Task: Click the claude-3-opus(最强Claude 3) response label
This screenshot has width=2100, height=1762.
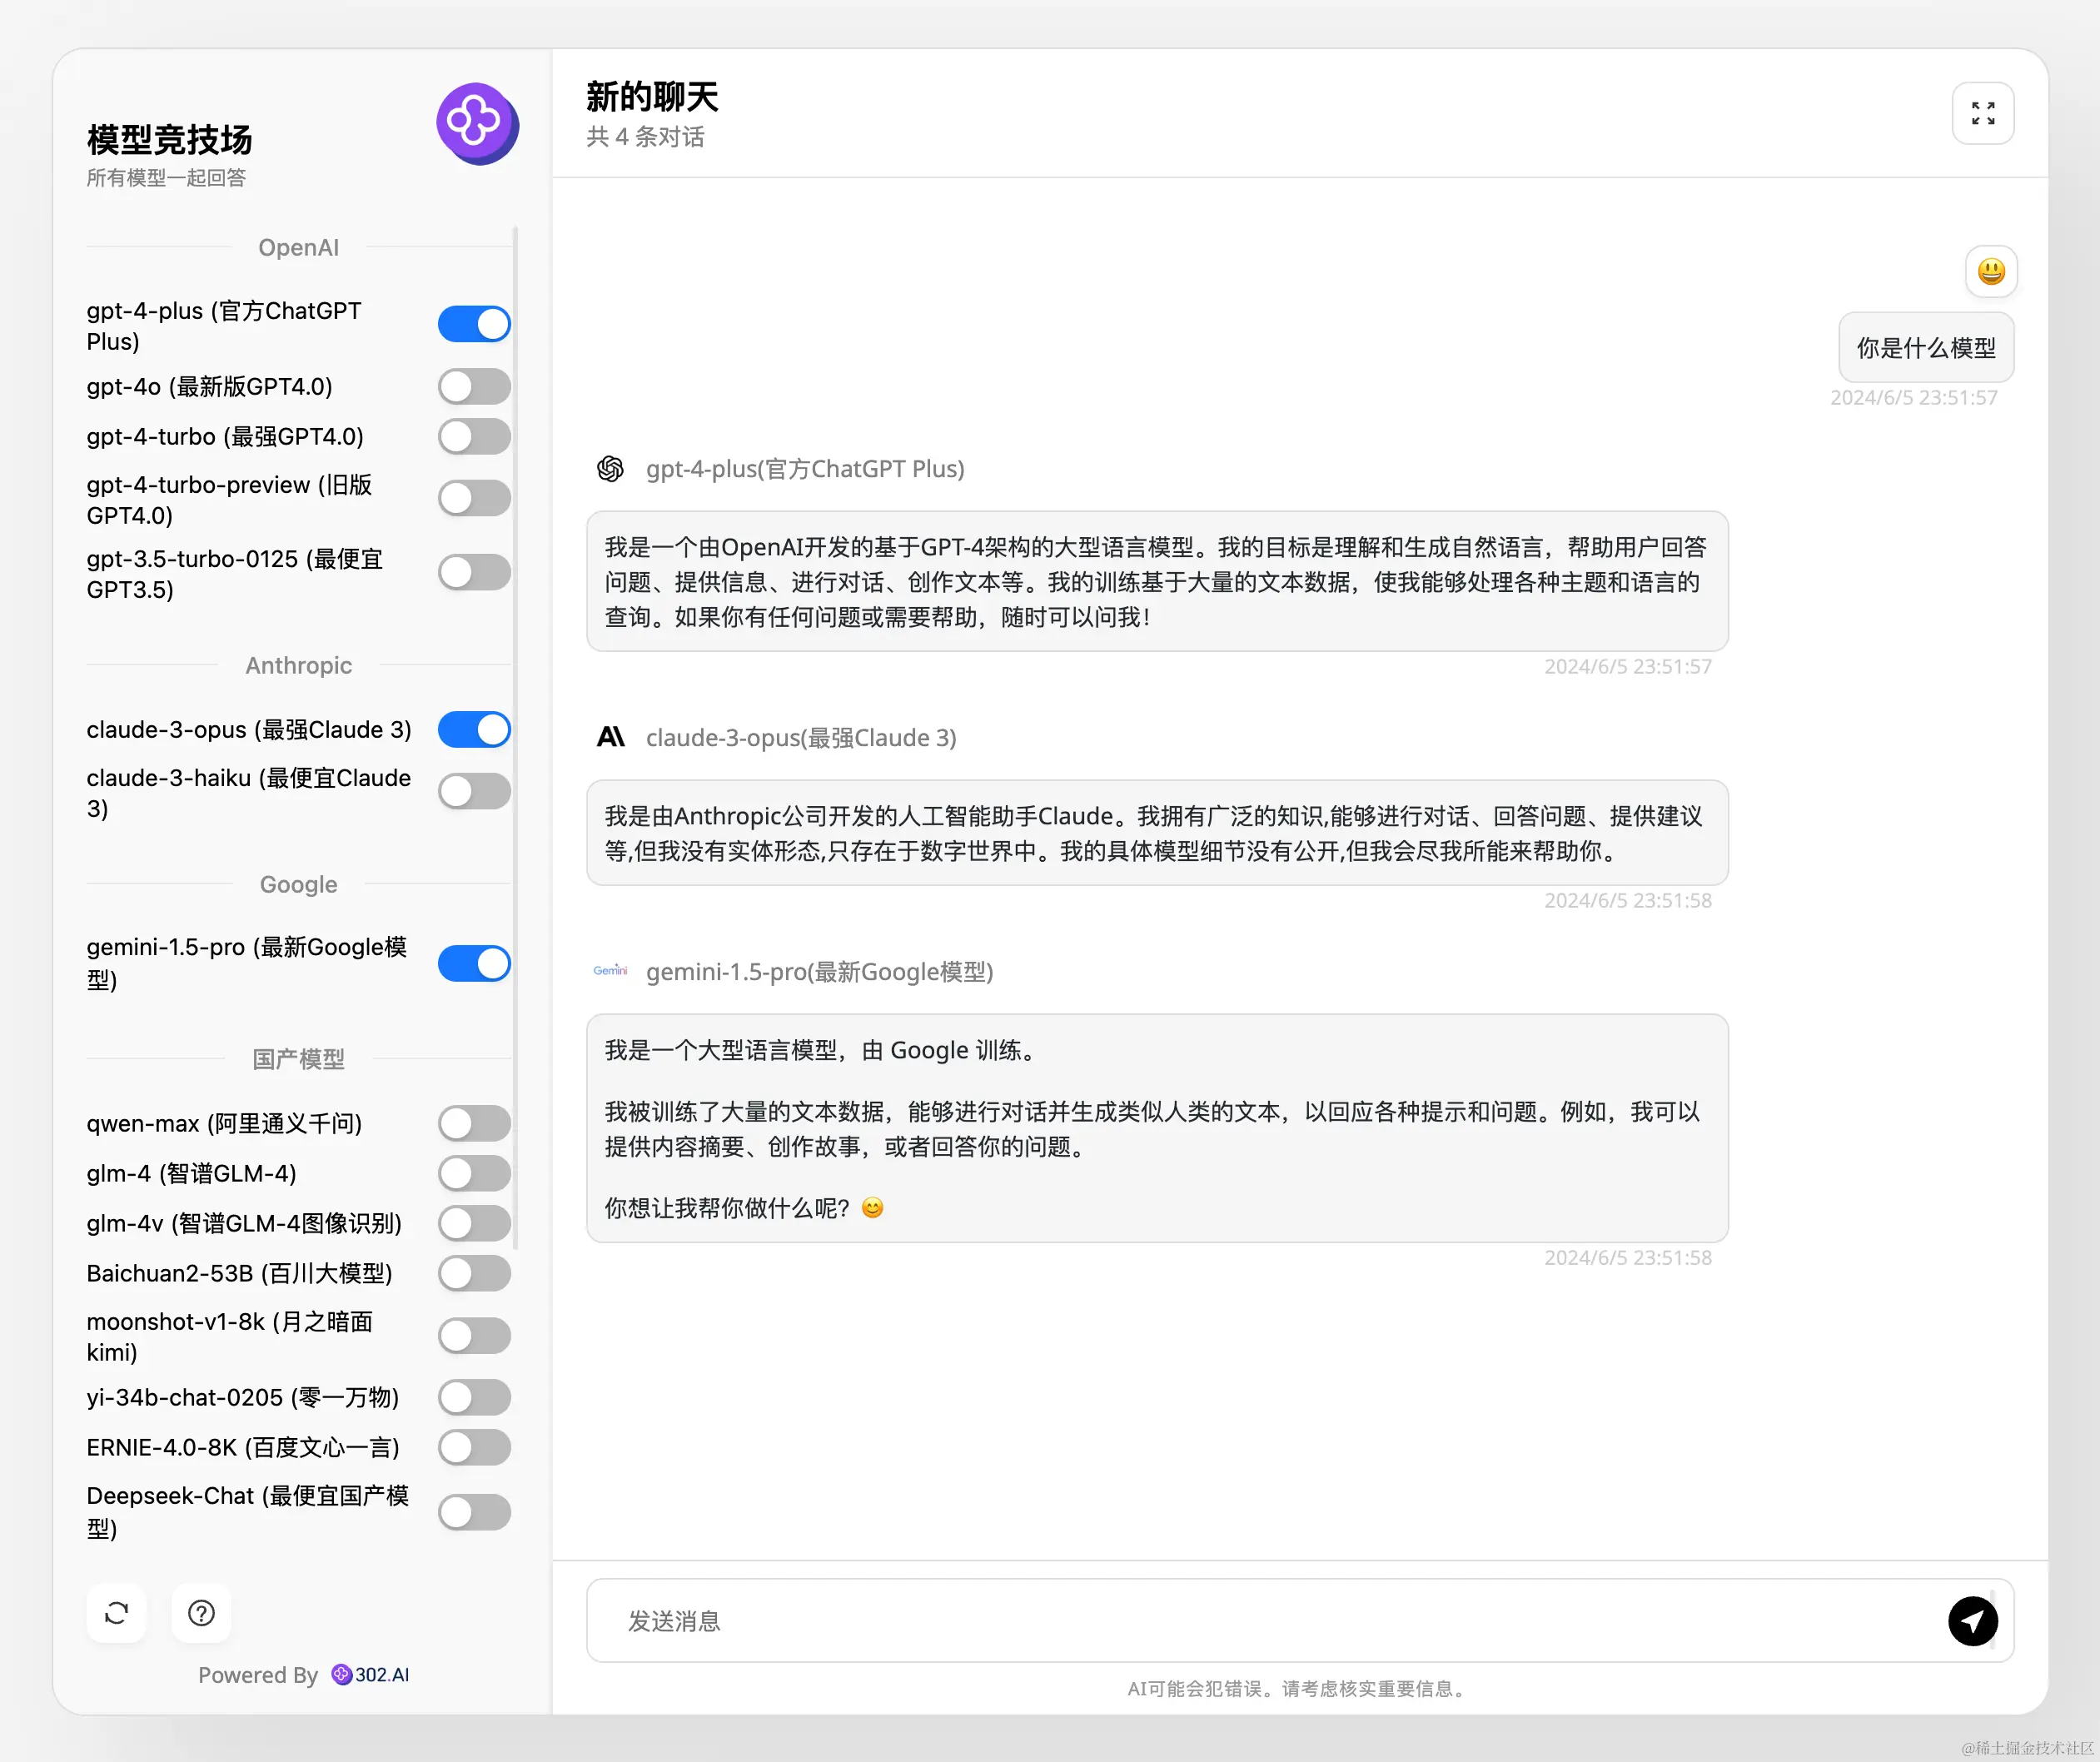Action: [801, 738]
